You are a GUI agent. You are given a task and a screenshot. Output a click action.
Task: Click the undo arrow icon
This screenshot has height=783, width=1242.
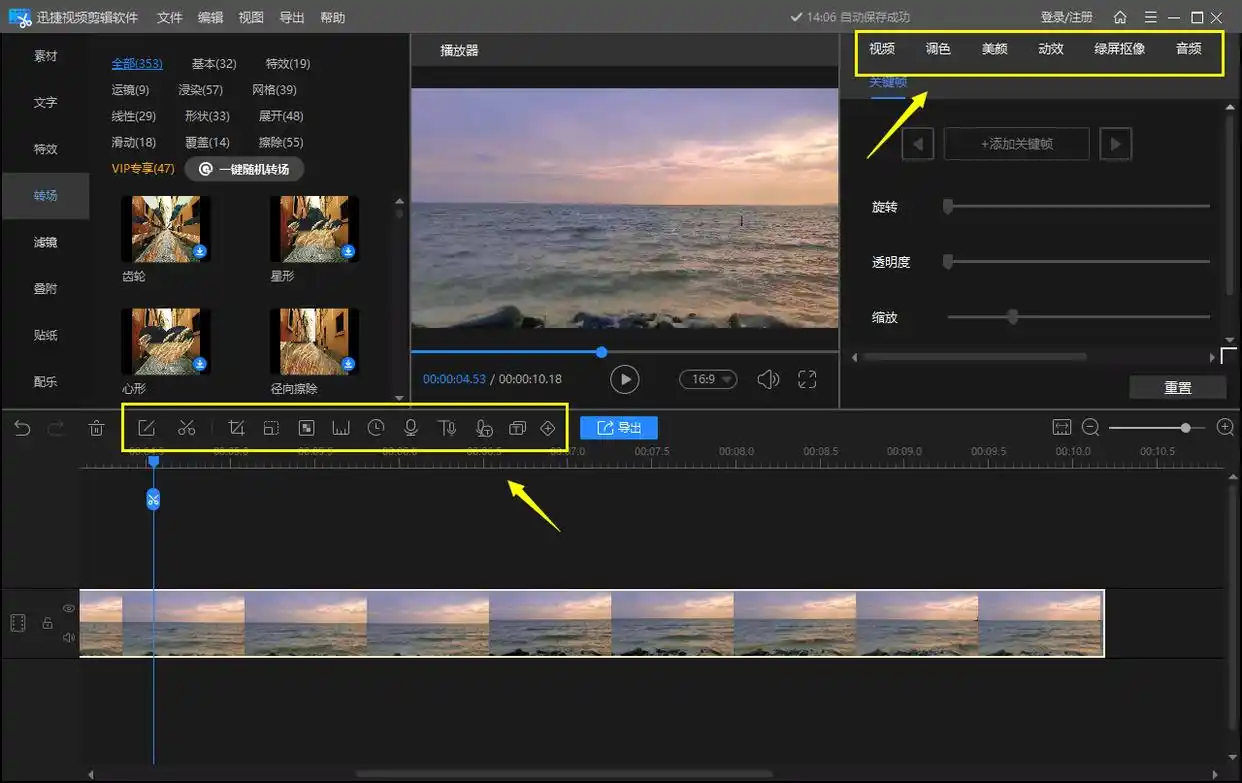(x=22, y=428)
